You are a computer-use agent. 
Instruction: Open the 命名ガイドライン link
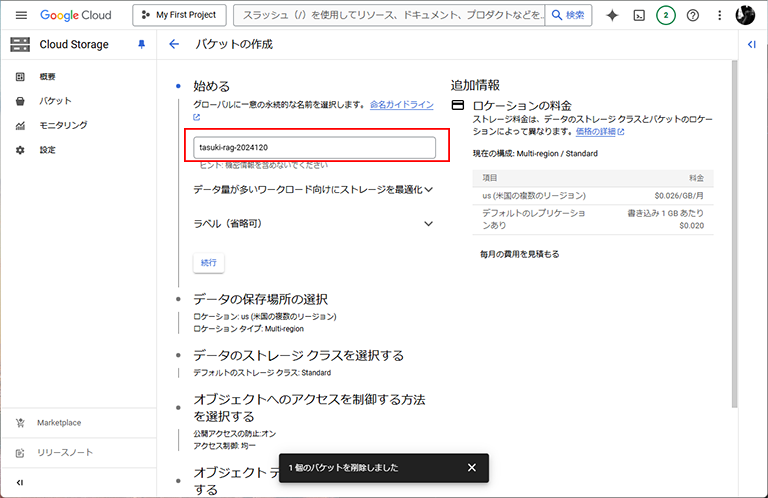[401, 104]
